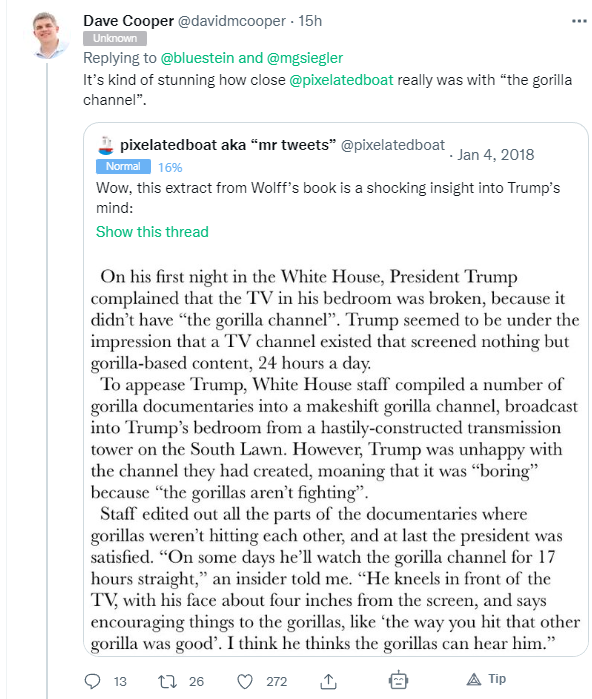Click Show this thread link
The image size is (592, 699).
coord(152,232)
